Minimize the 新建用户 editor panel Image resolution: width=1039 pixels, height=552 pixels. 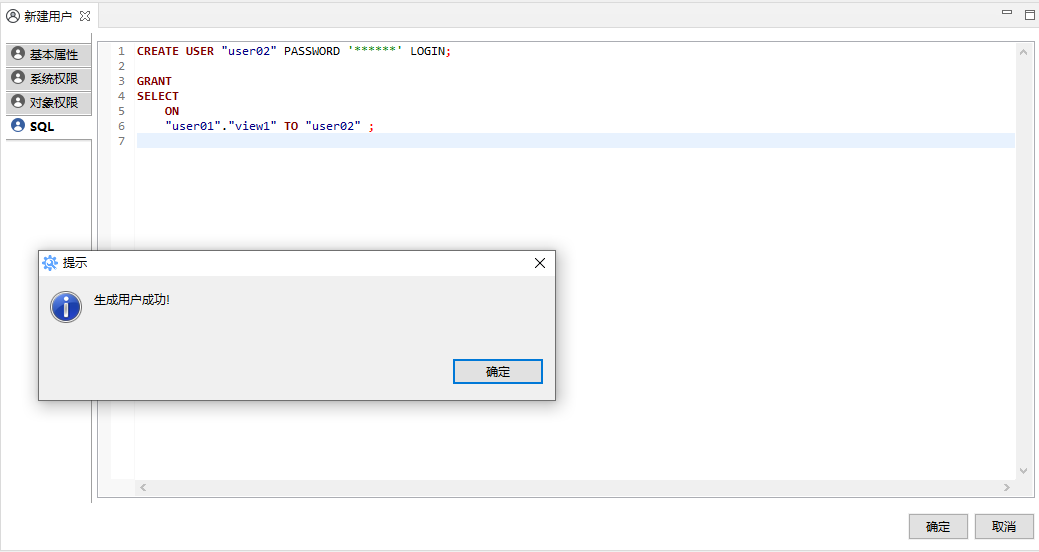coord(1007,14)
